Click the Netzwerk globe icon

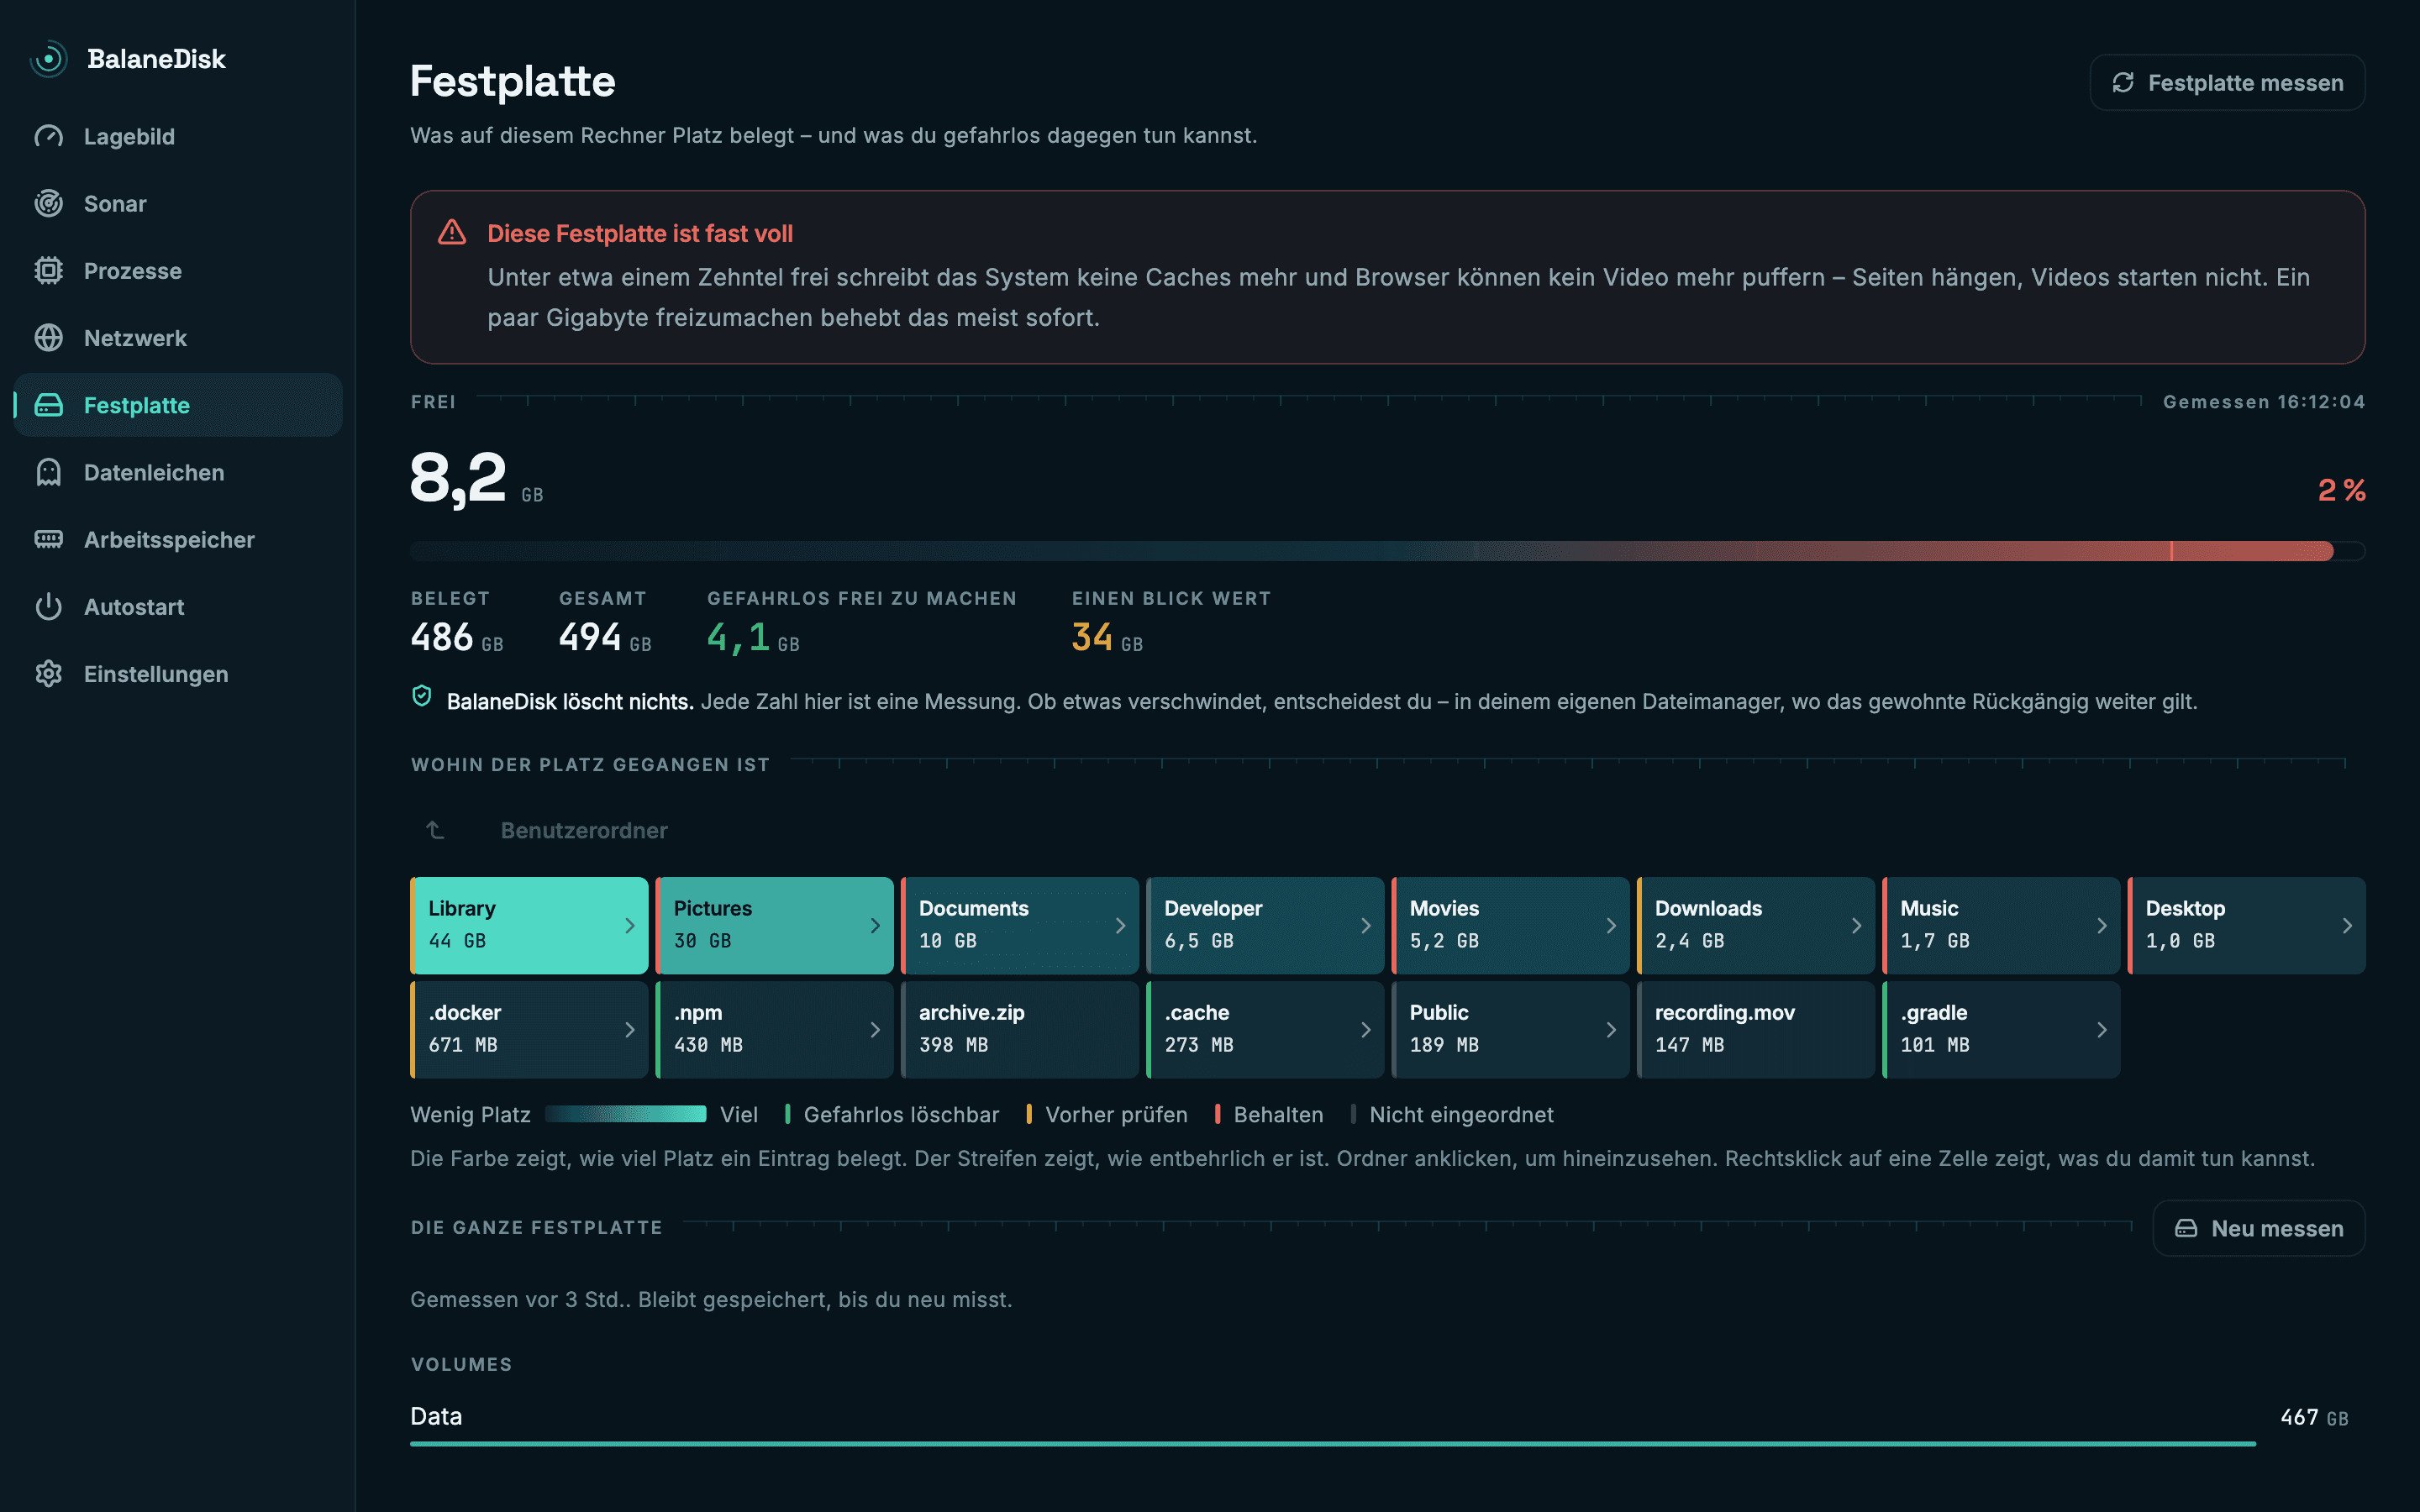tap(48, 337)
